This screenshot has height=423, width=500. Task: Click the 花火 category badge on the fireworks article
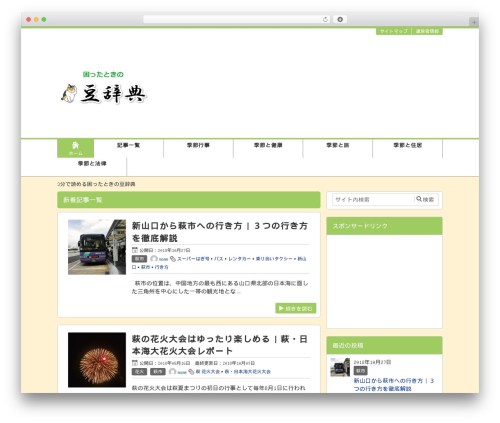pyautogui.click(x=139, y=371)
